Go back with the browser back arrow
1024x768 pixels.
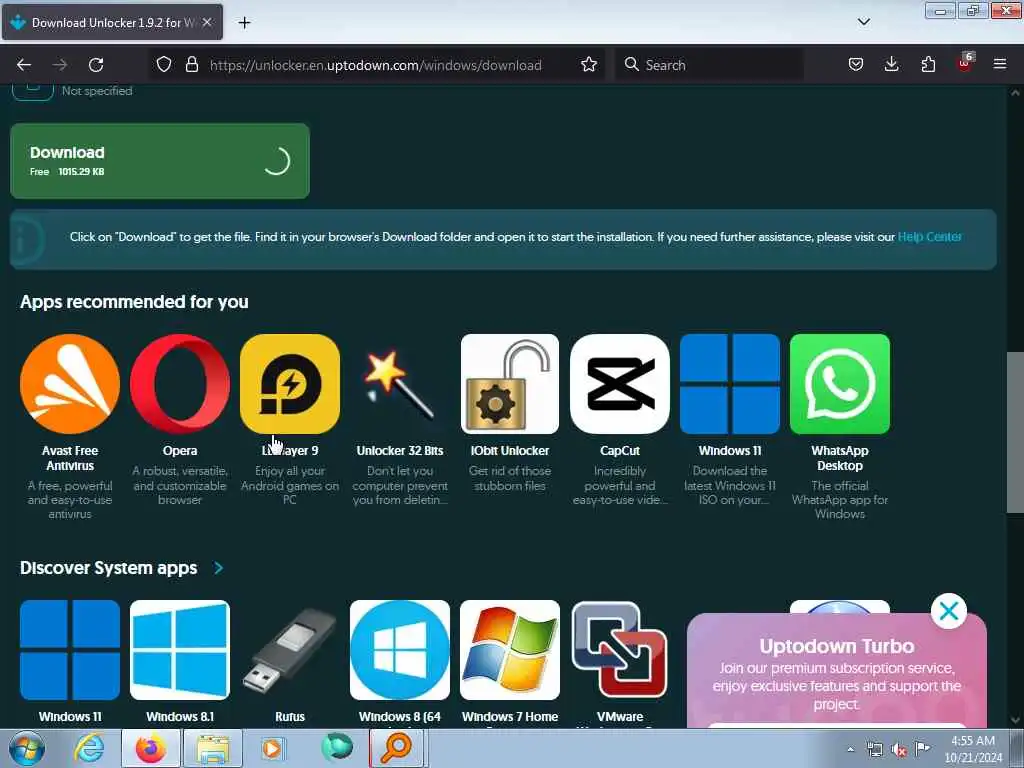[x=24, y=65]
